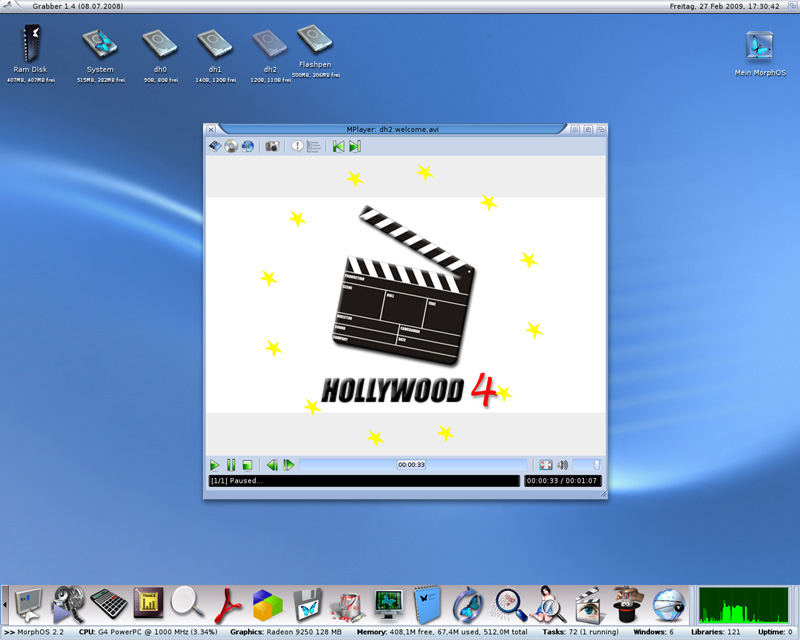Open the butterfly refresh arrows dock icon
This screenshot has width=800, height=640.
467,605
